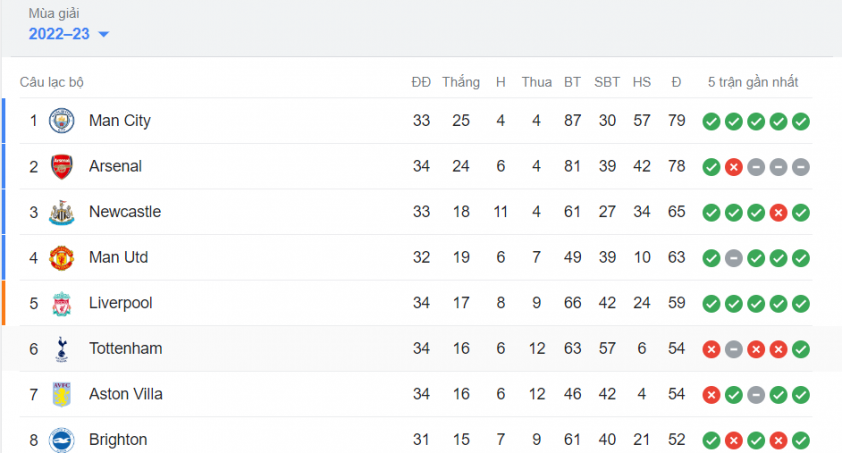Click the Arsenal club crest
The image size is (842, 453).
tap(62, 166)
